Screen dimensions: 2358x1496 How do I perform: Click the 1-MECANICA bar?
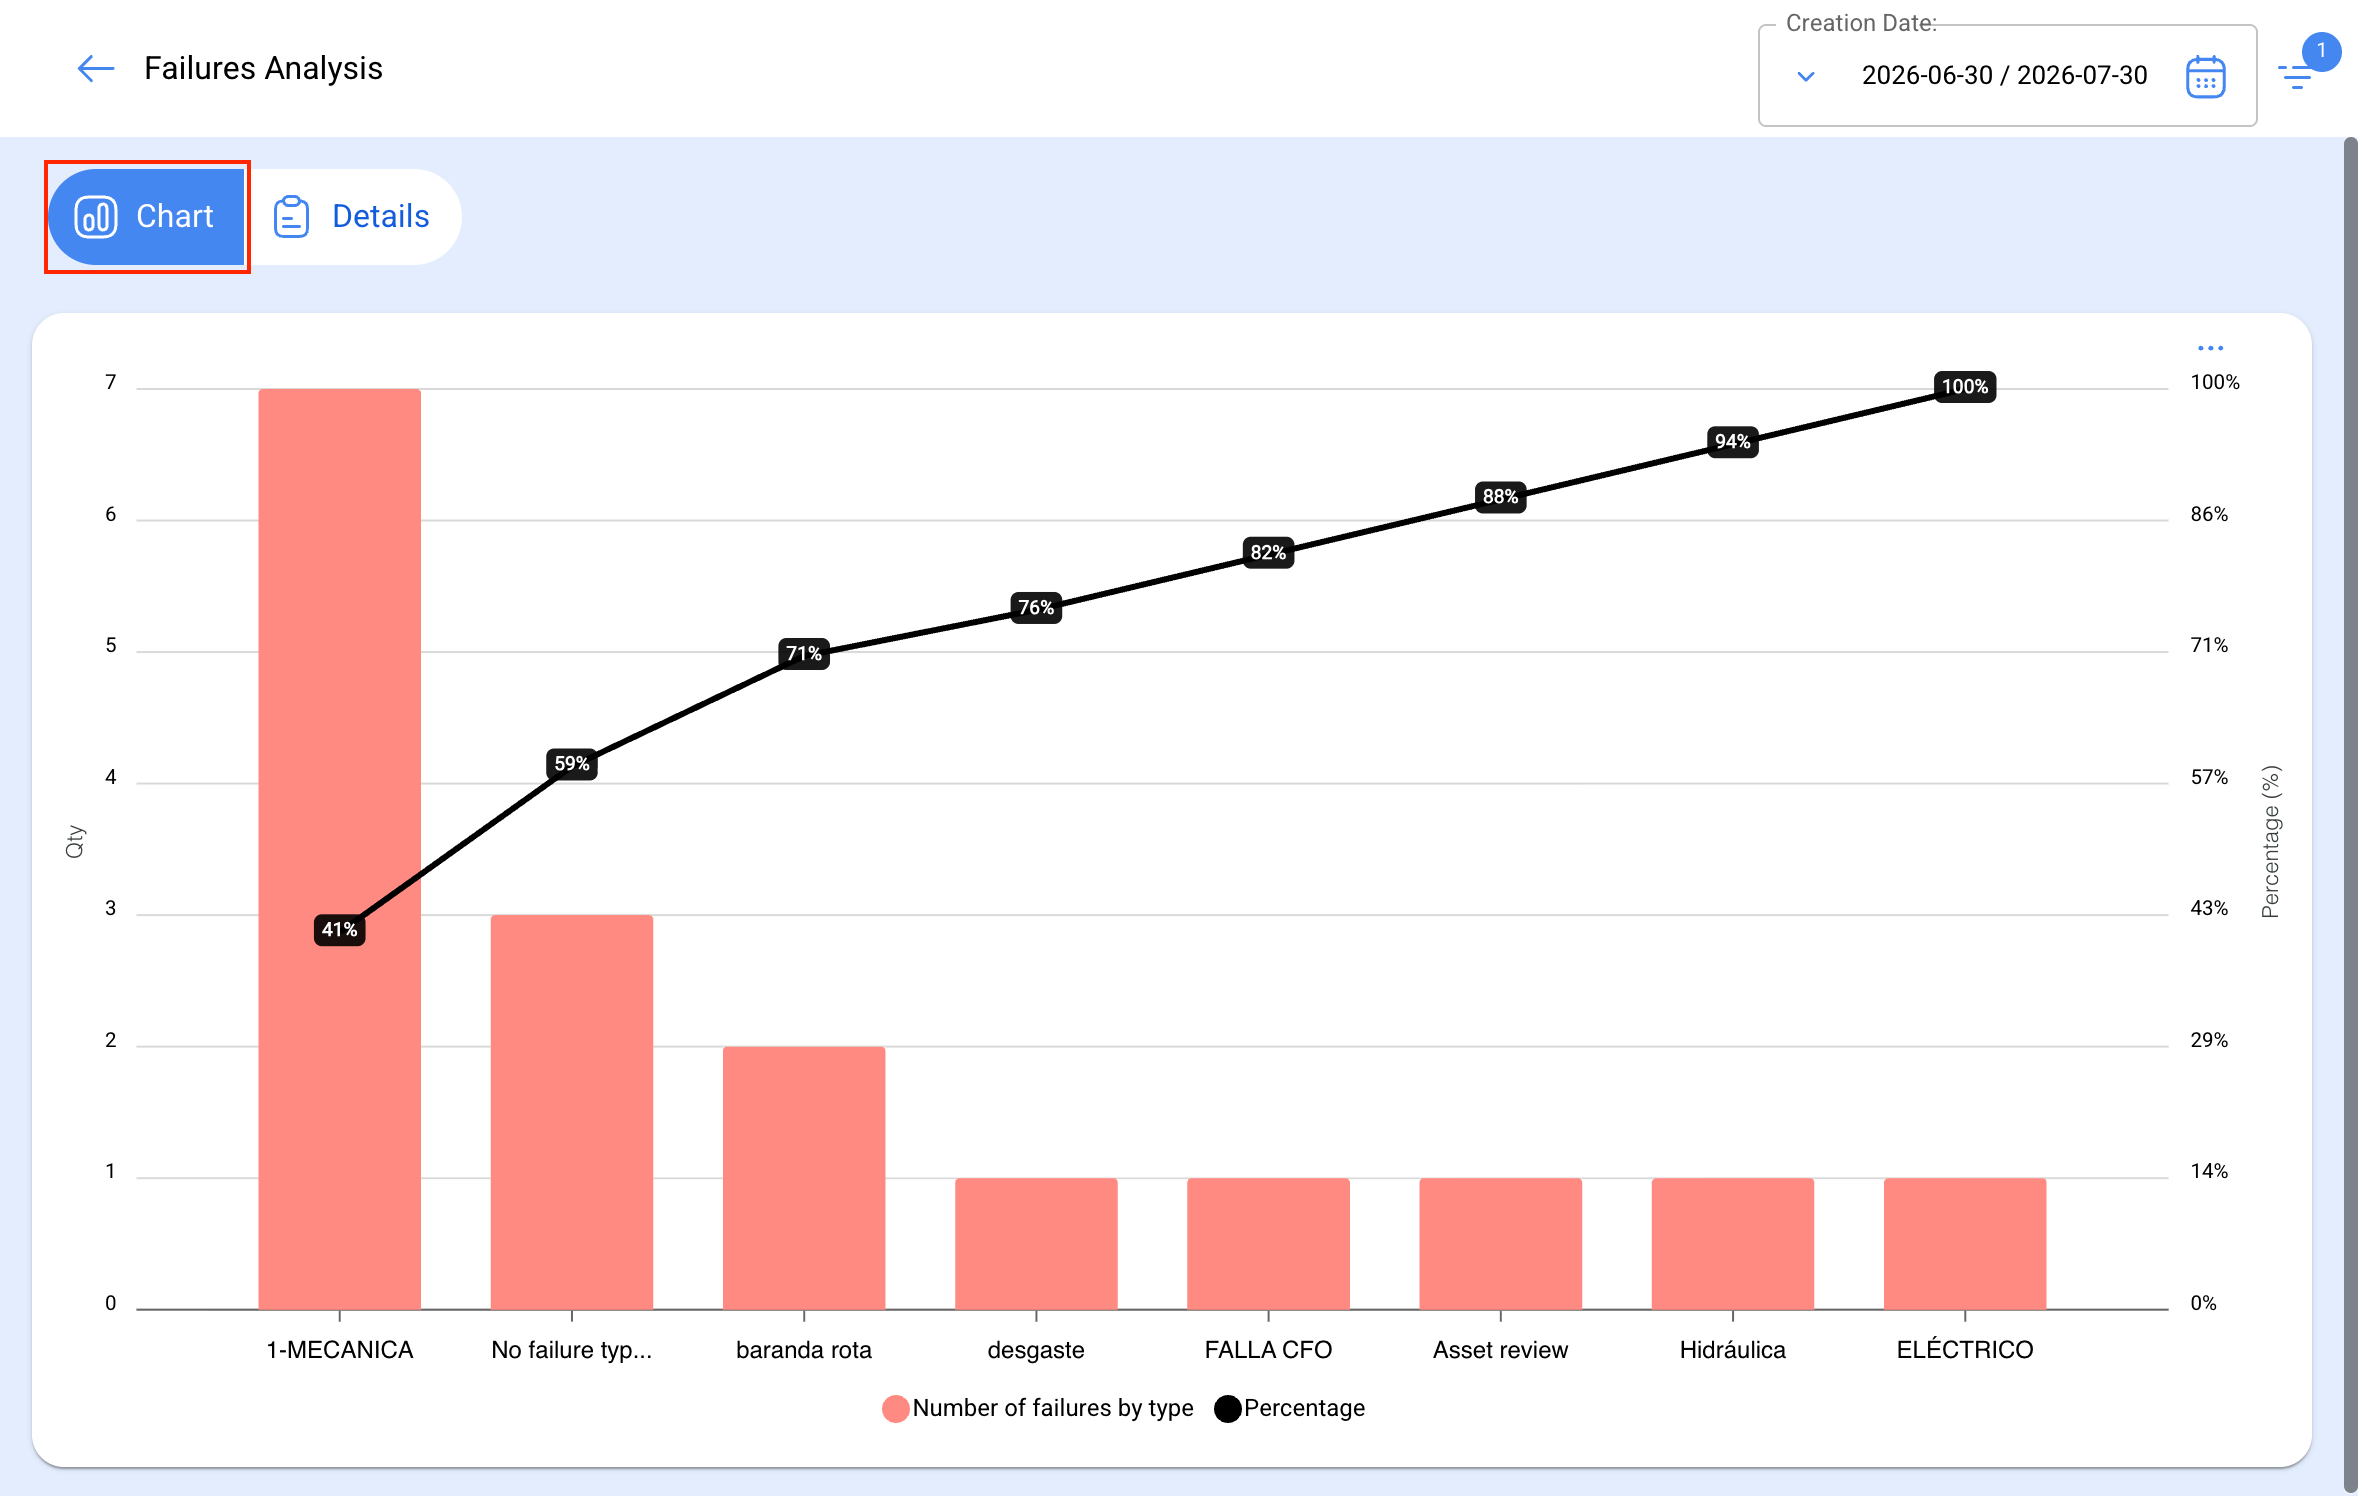339,849
